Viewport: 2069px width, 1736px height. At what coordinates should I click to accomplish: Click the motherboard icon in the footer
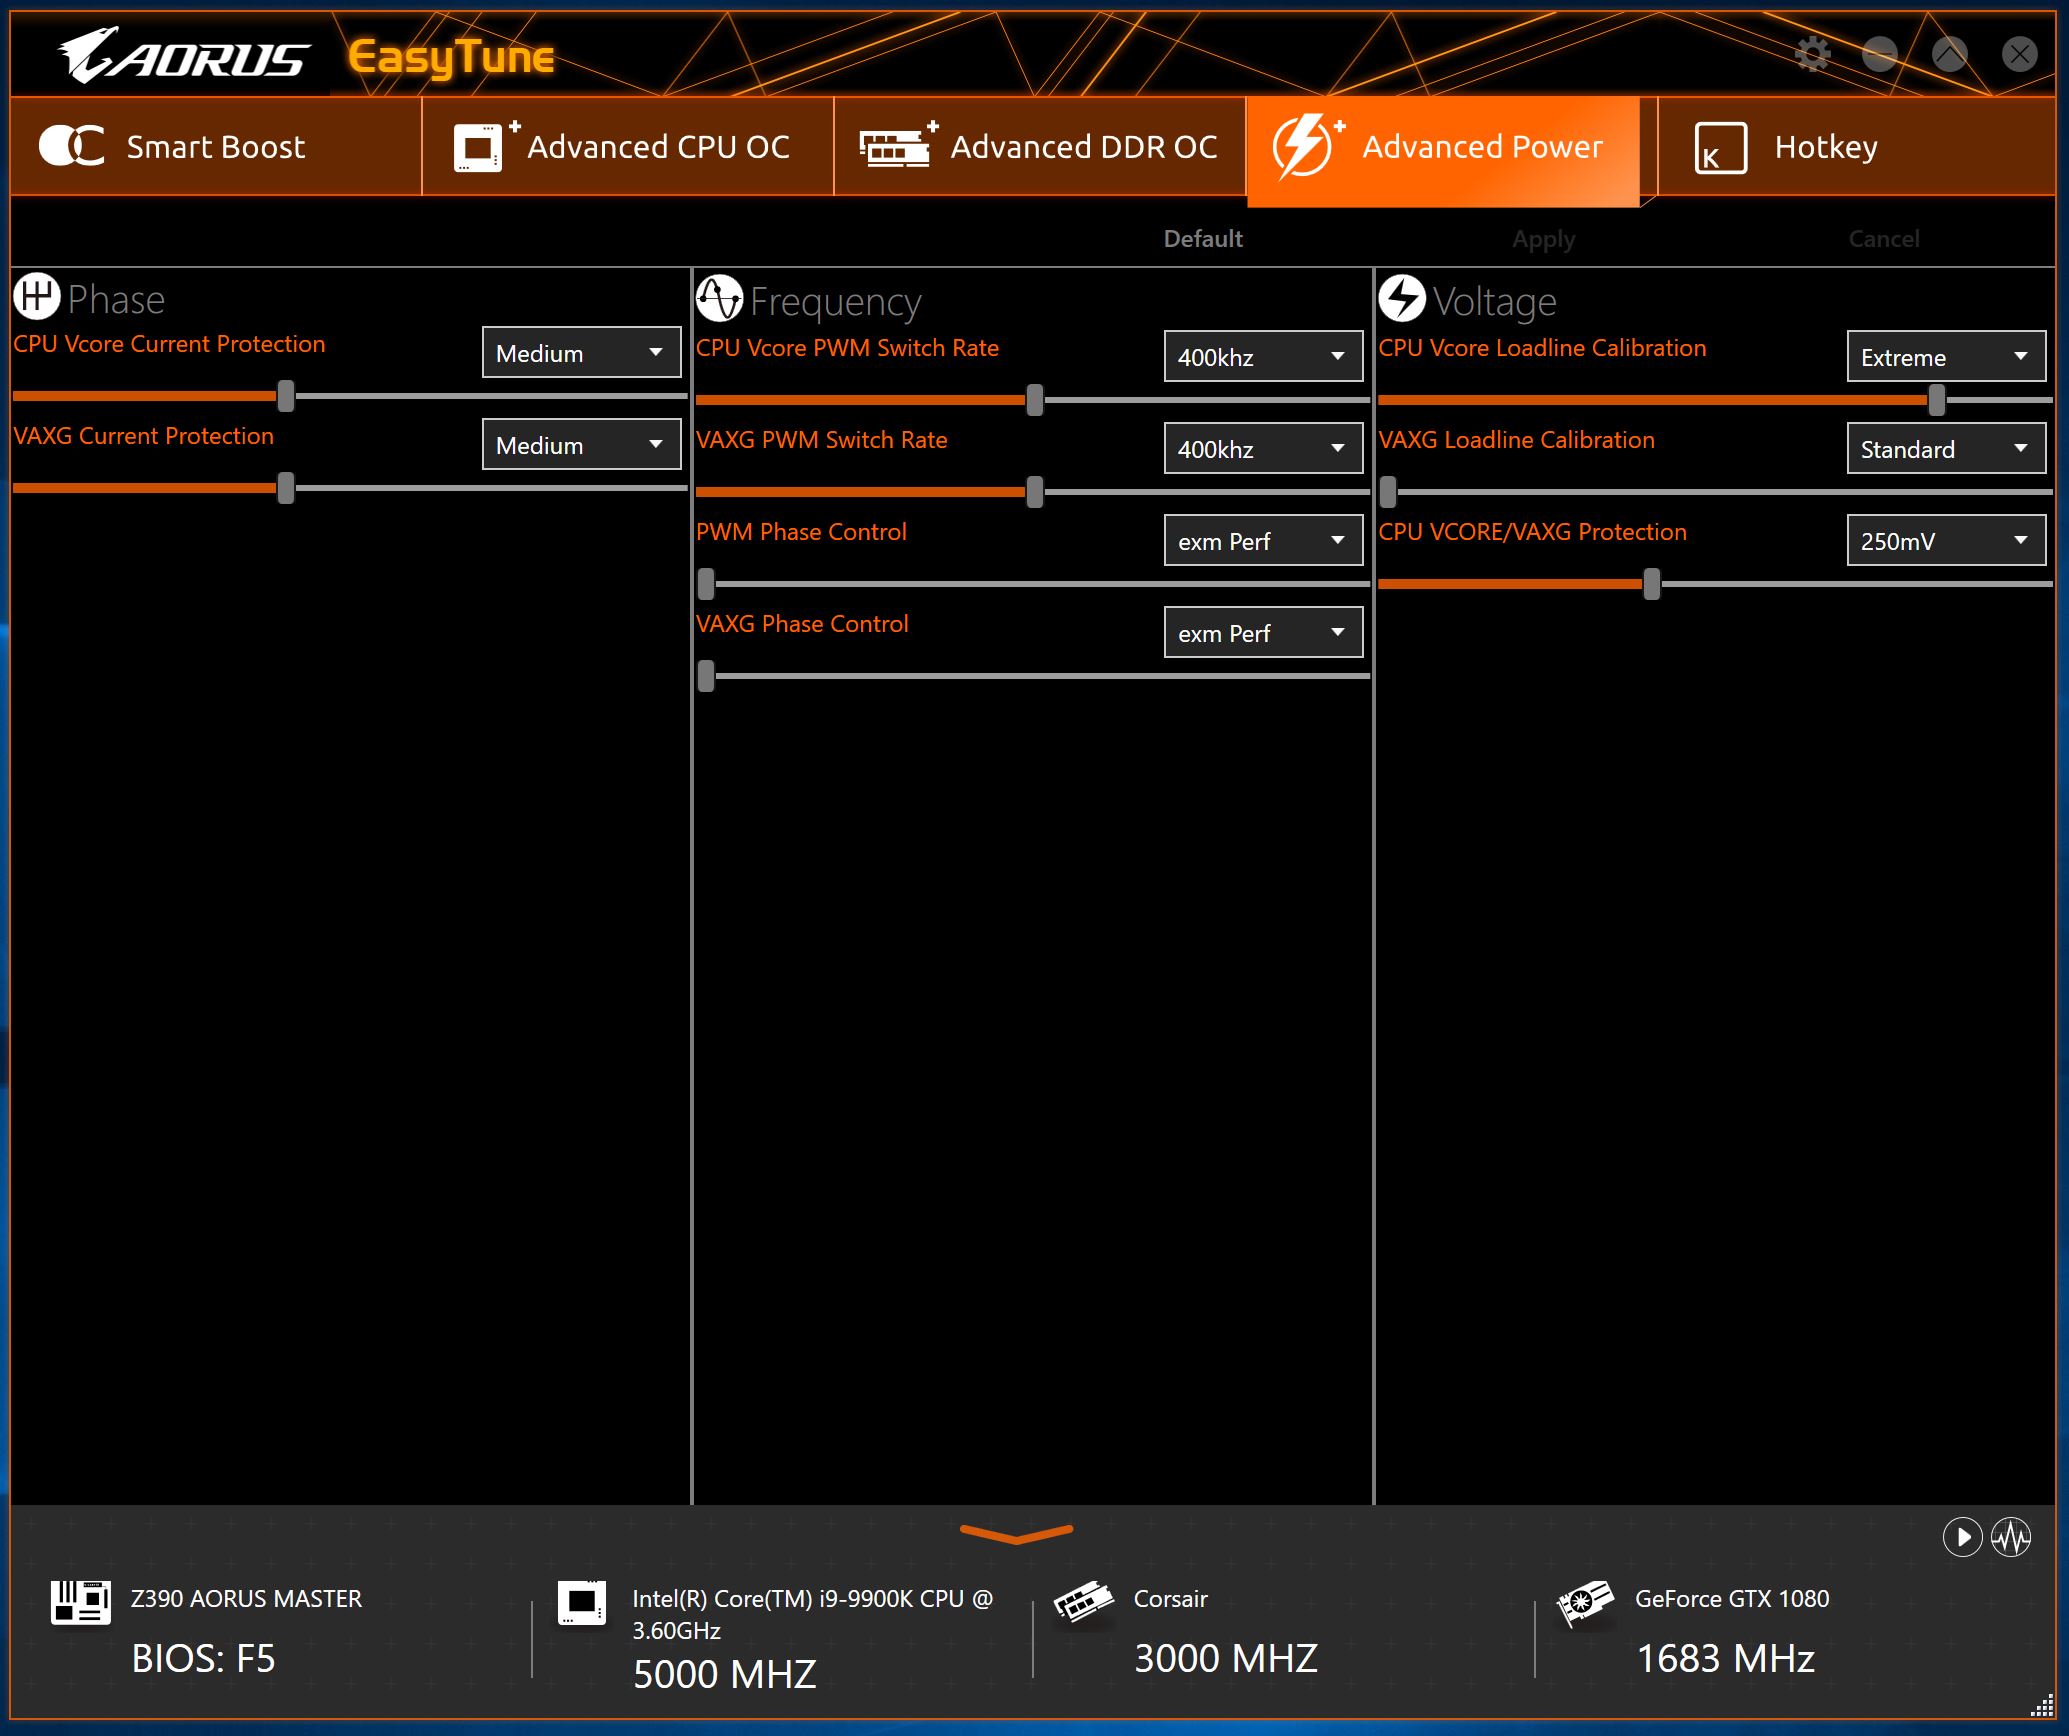point(81,1603)
